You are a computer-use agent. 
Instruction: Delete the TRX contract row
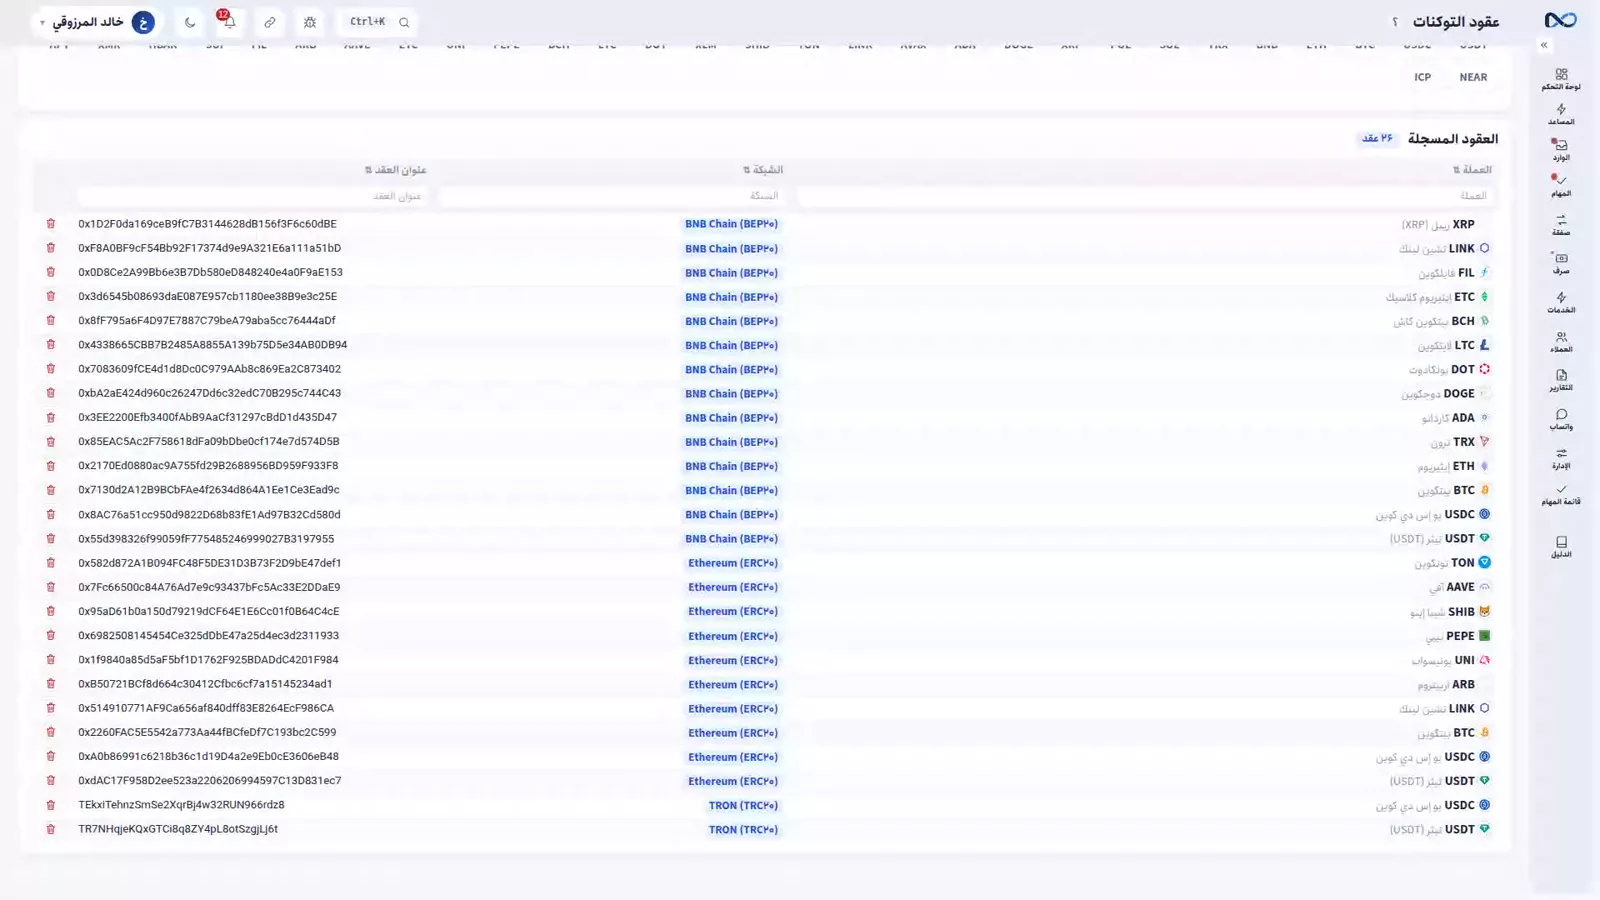tap(50, 441)
